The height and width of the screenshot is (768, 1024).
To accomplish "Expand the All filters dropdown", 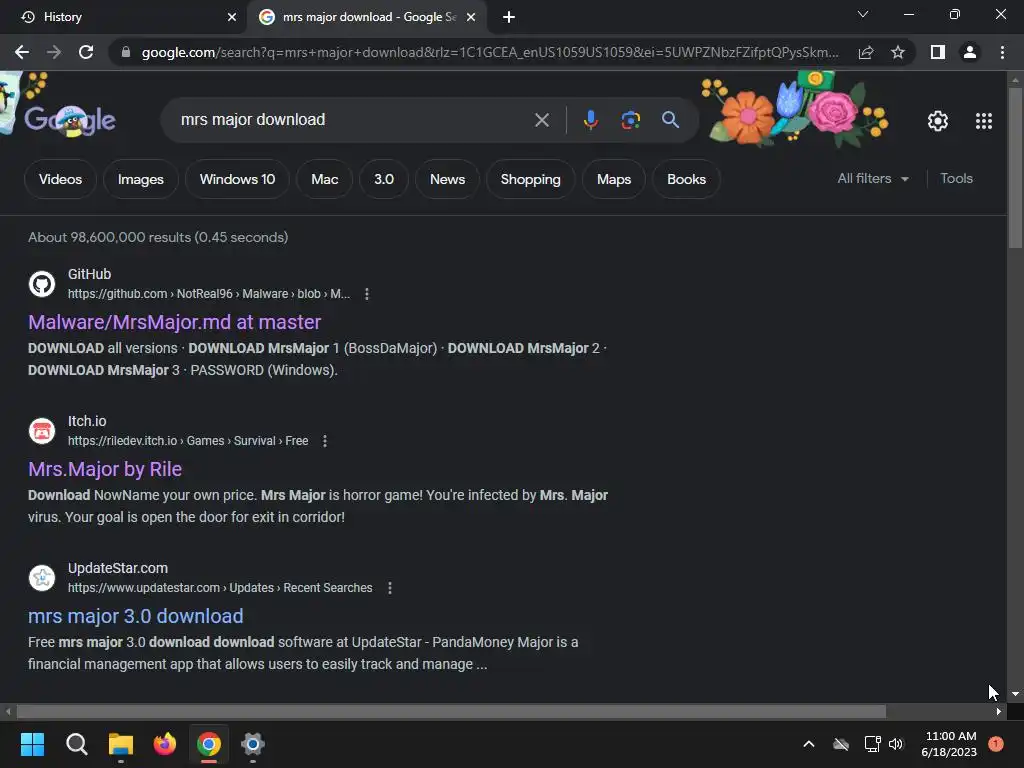I will 873,178.
